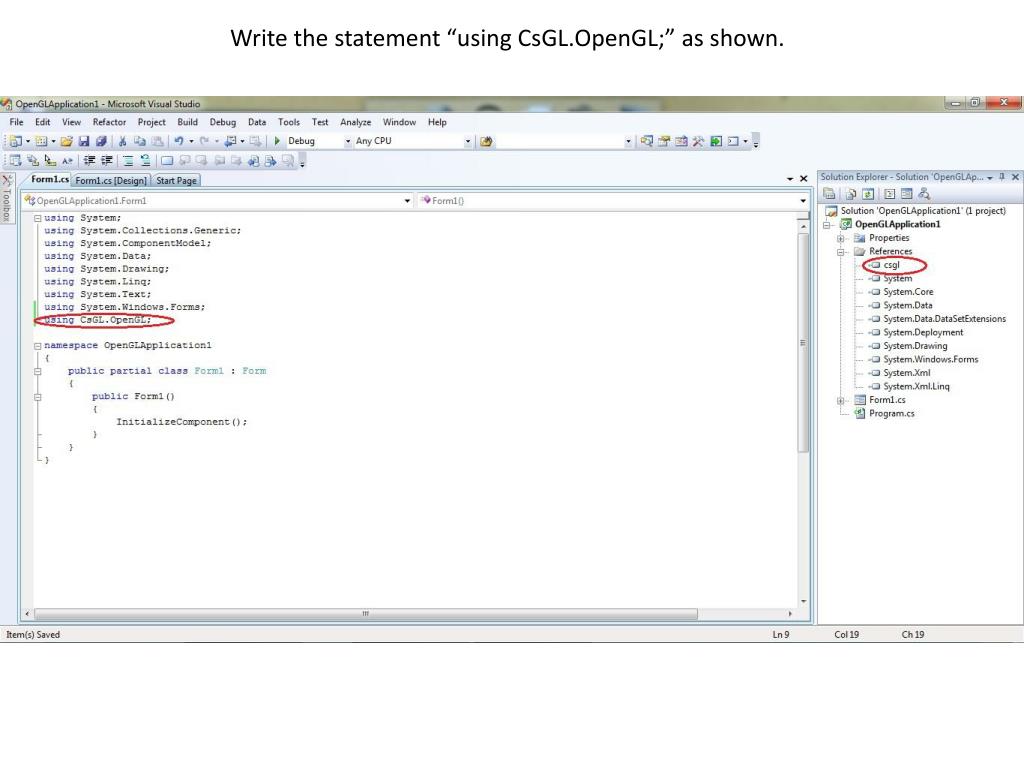Click Refresh in the Solution Explorer toolbar
Image resolution: width=1024 pixels, height=768 pixels.
coord(868,194)
